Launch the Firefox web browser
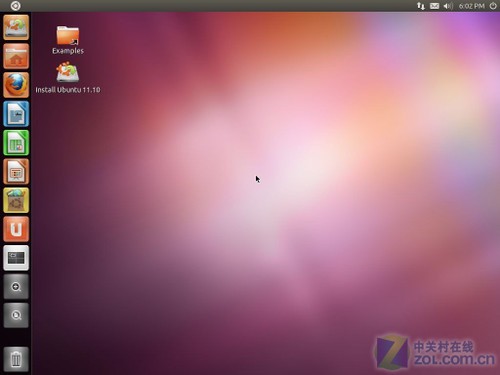The width and height of the screenshot is (500, 375). click(16, 85)
